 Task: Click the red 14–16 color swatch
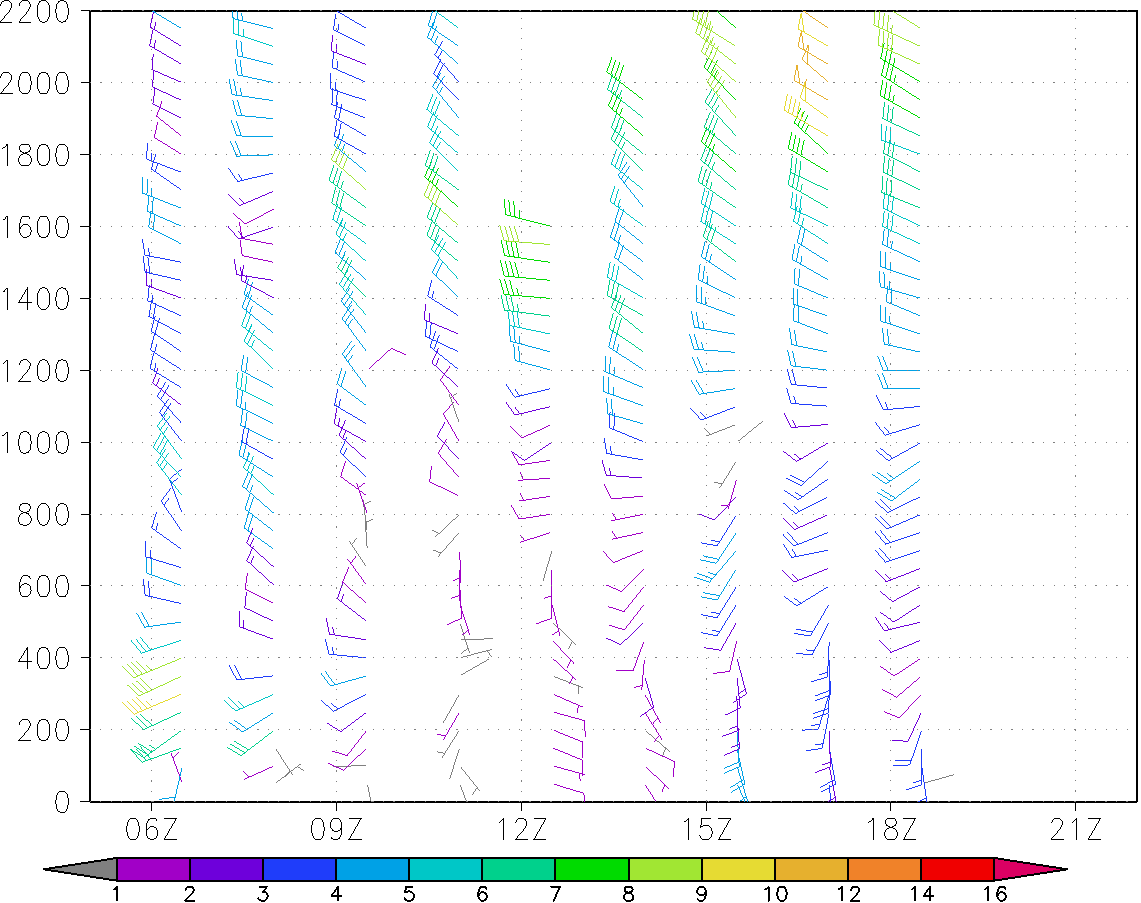[958, 869]
